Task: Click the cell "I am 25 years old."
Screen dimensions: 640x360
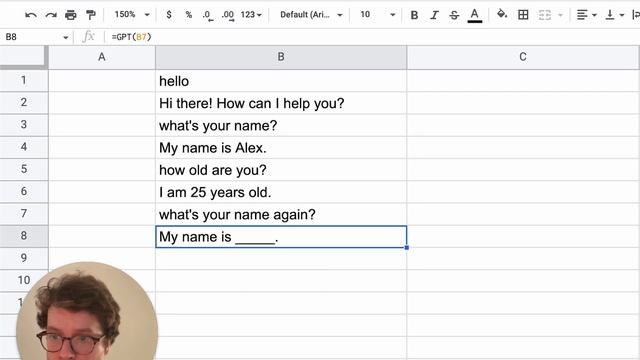Action: pos(281,192)
